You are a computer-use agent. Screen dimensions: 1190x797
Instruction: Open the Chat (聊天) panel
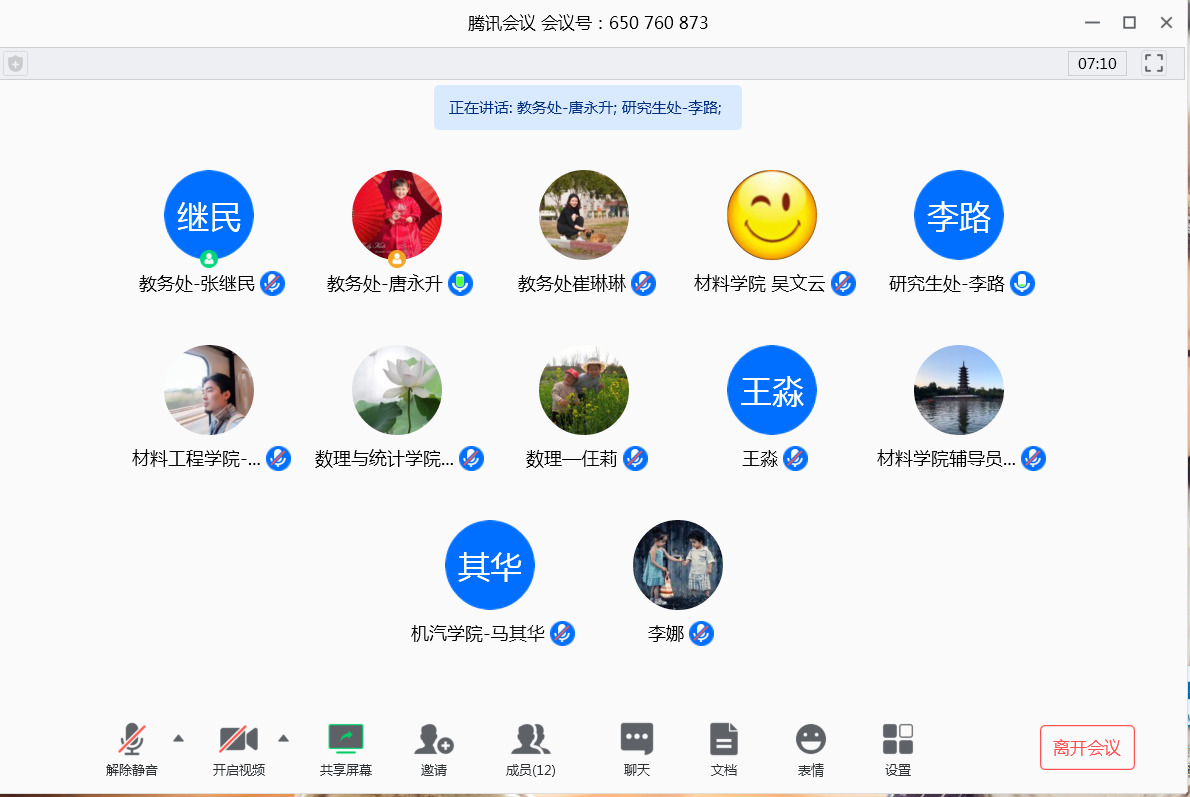(x=637, y=740)
